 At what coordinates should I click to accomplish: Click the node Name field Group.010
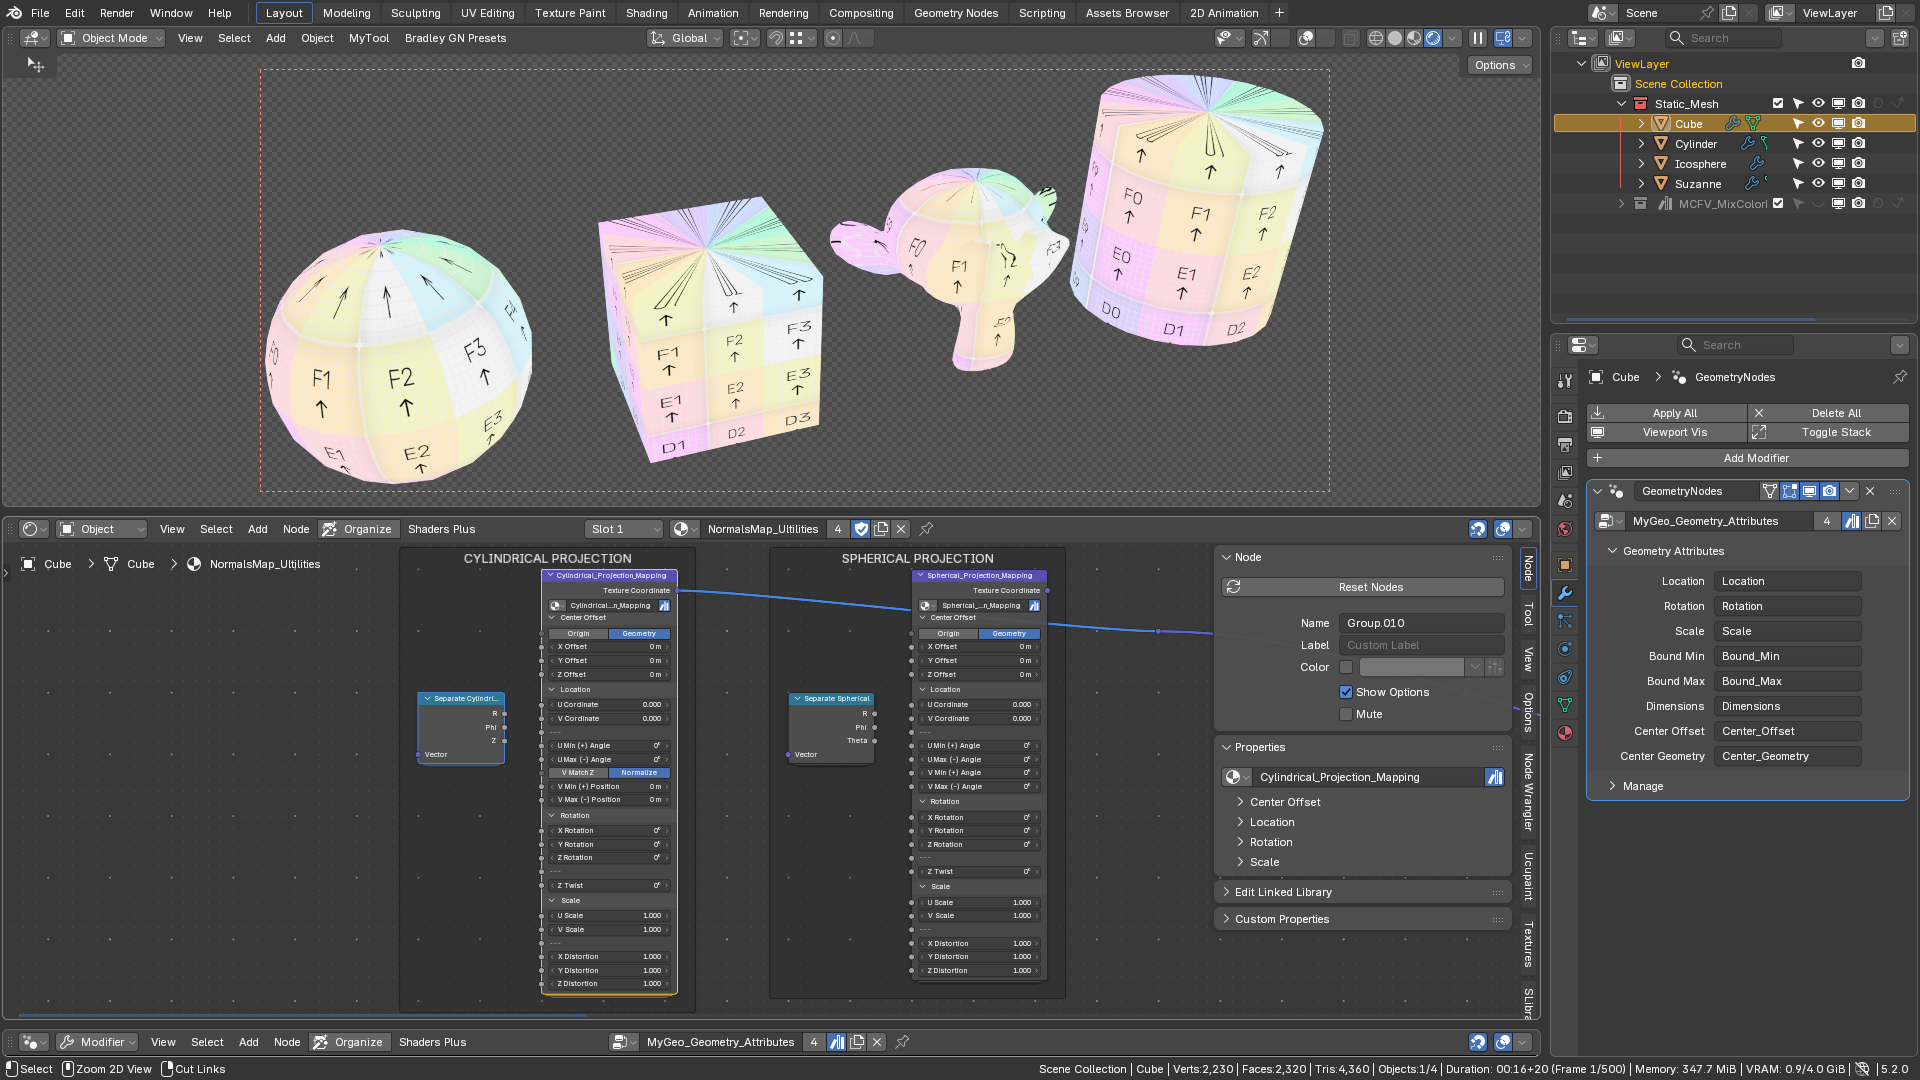tap(1421, 623)
